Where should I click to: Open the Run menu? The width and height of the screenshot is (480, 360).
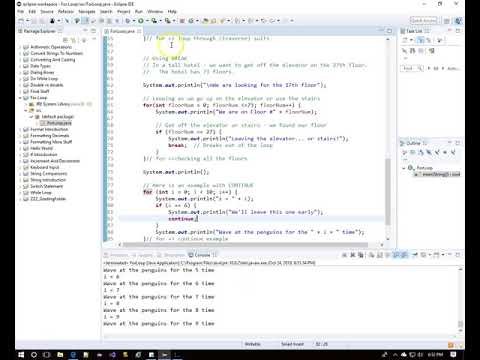[x=139, y=12]
